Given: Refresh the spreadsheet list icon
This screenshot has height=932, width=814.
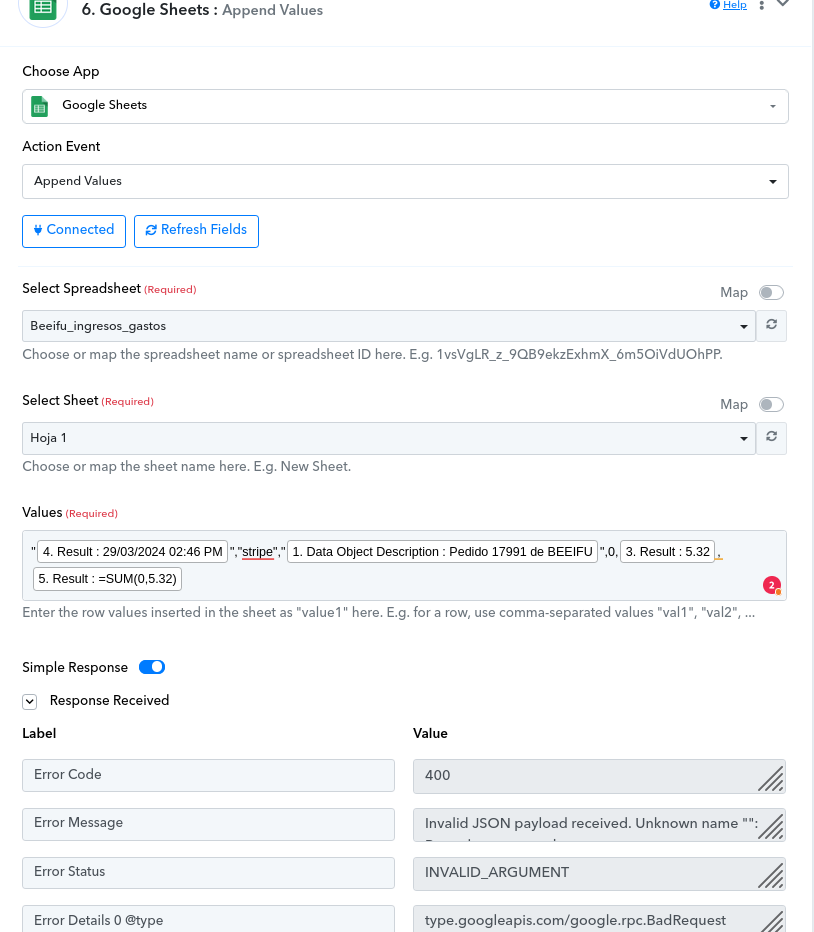Looking at the screenshot, I should [x=771, y=326].
